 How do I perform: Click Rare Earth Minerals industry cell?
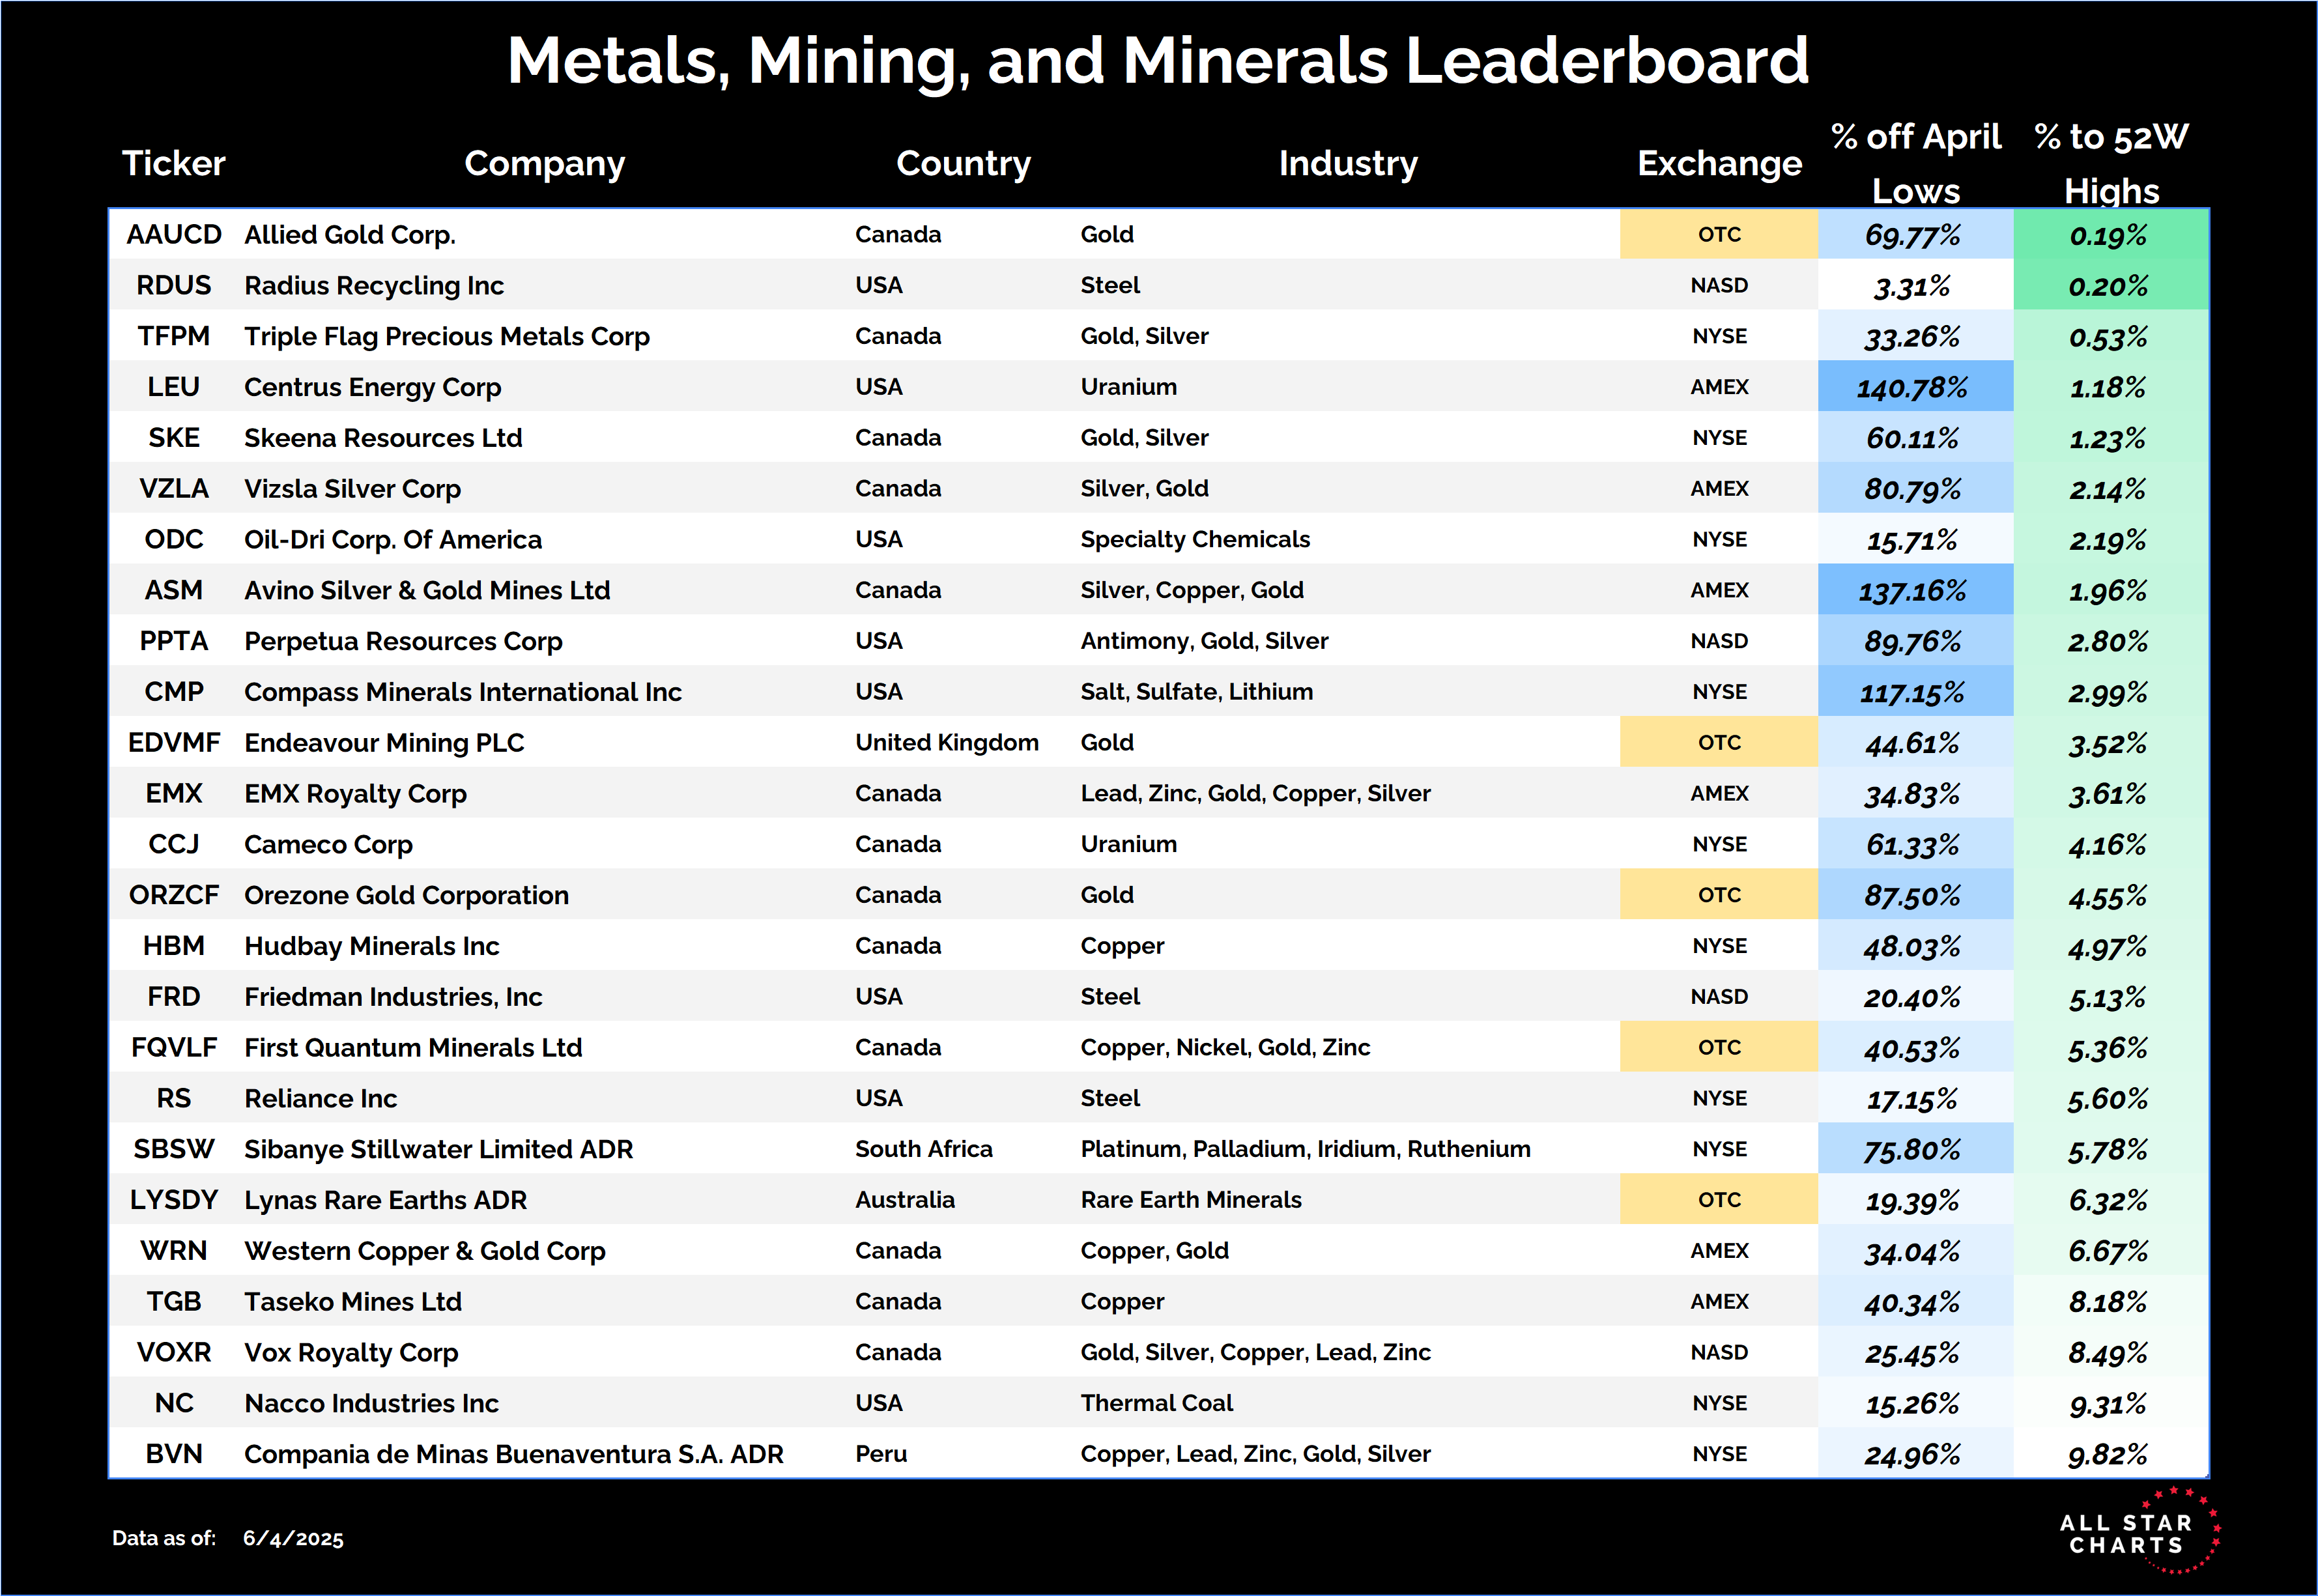[x=1190, y=1200]
